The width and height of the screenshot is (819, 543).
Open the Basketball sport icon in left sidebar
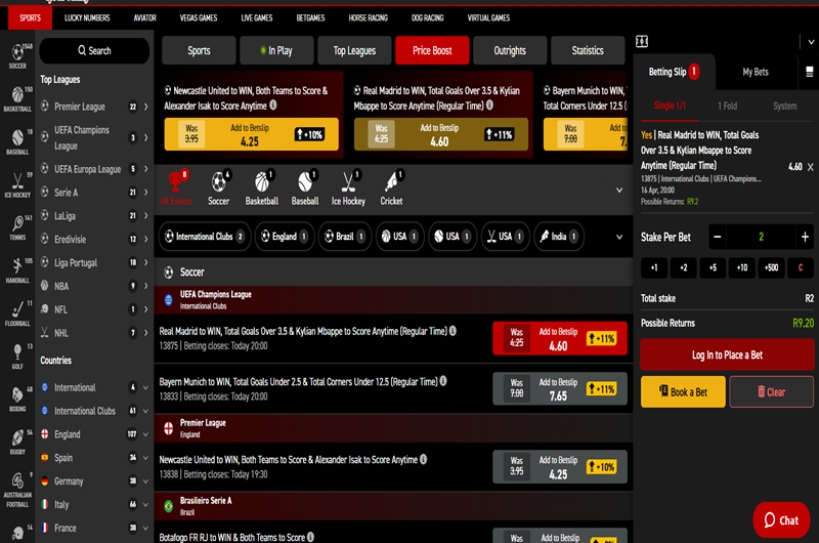pyautogui.click(x=17, y=98)
